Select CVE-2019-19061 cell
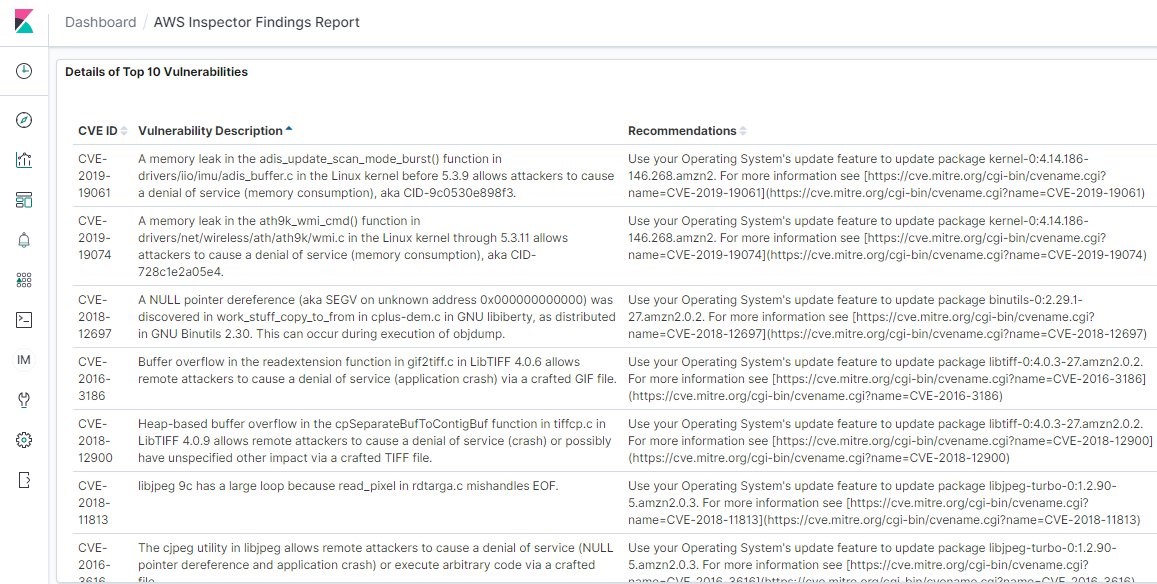 [94, 176]
